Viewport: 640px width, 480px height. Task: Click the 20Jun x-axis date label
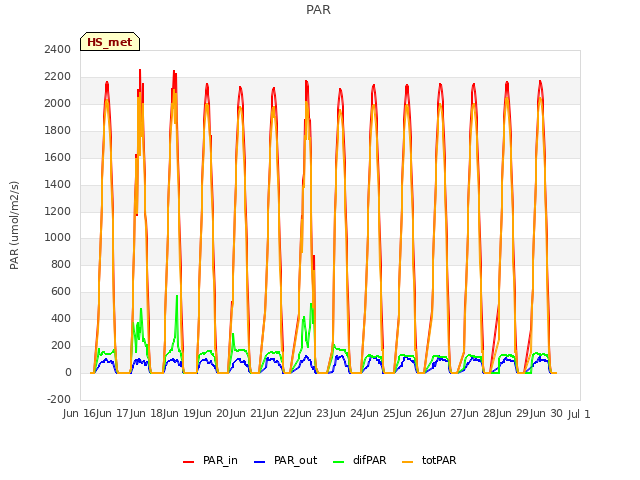(x=231, y=414)
